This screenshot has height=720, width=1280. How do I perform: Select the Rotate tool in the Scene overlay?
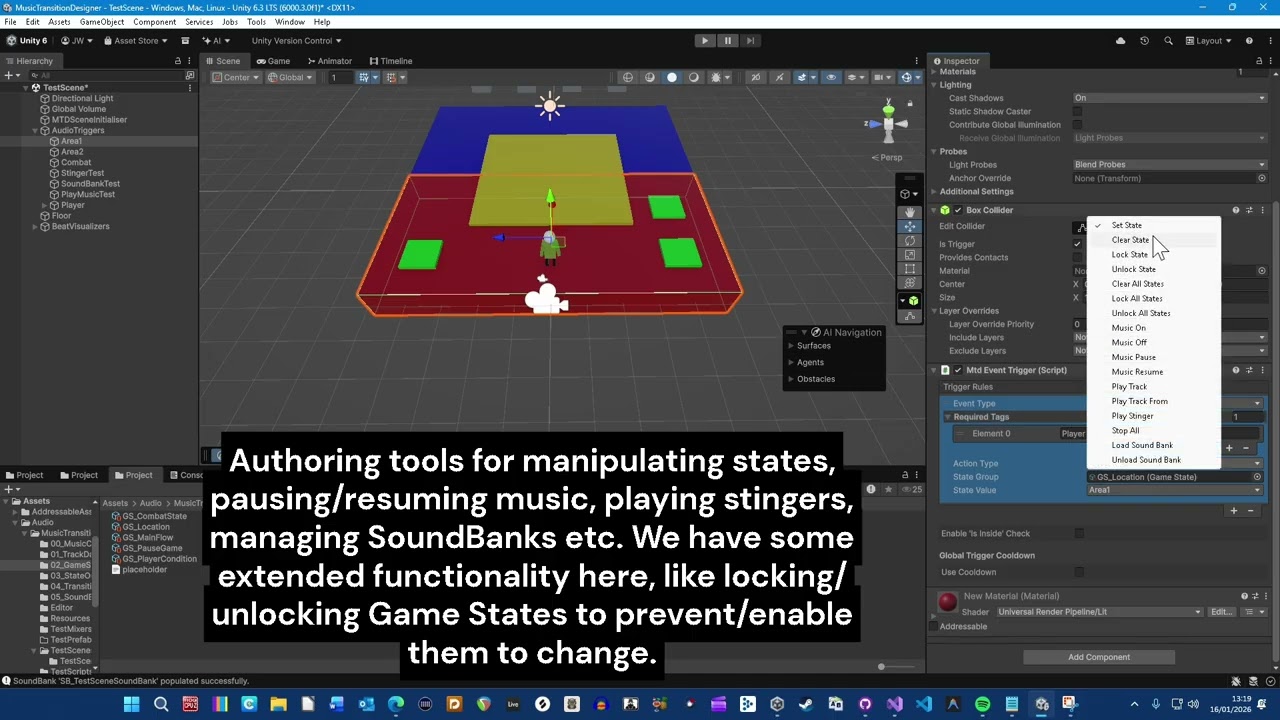click(909, 241)
